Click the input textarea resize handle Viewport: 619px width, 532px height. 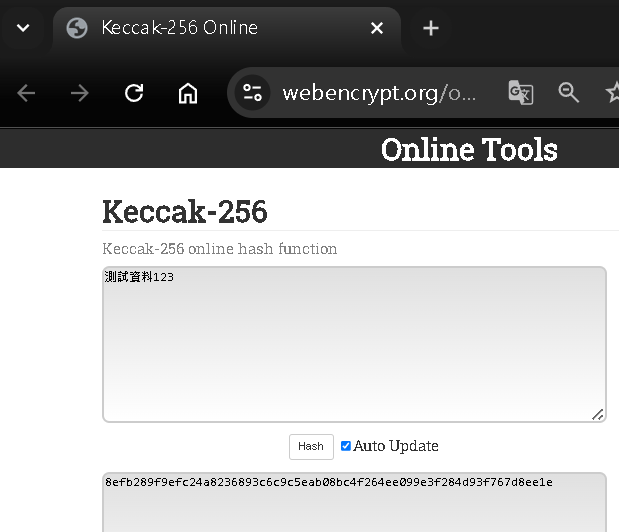click(598, 414)
